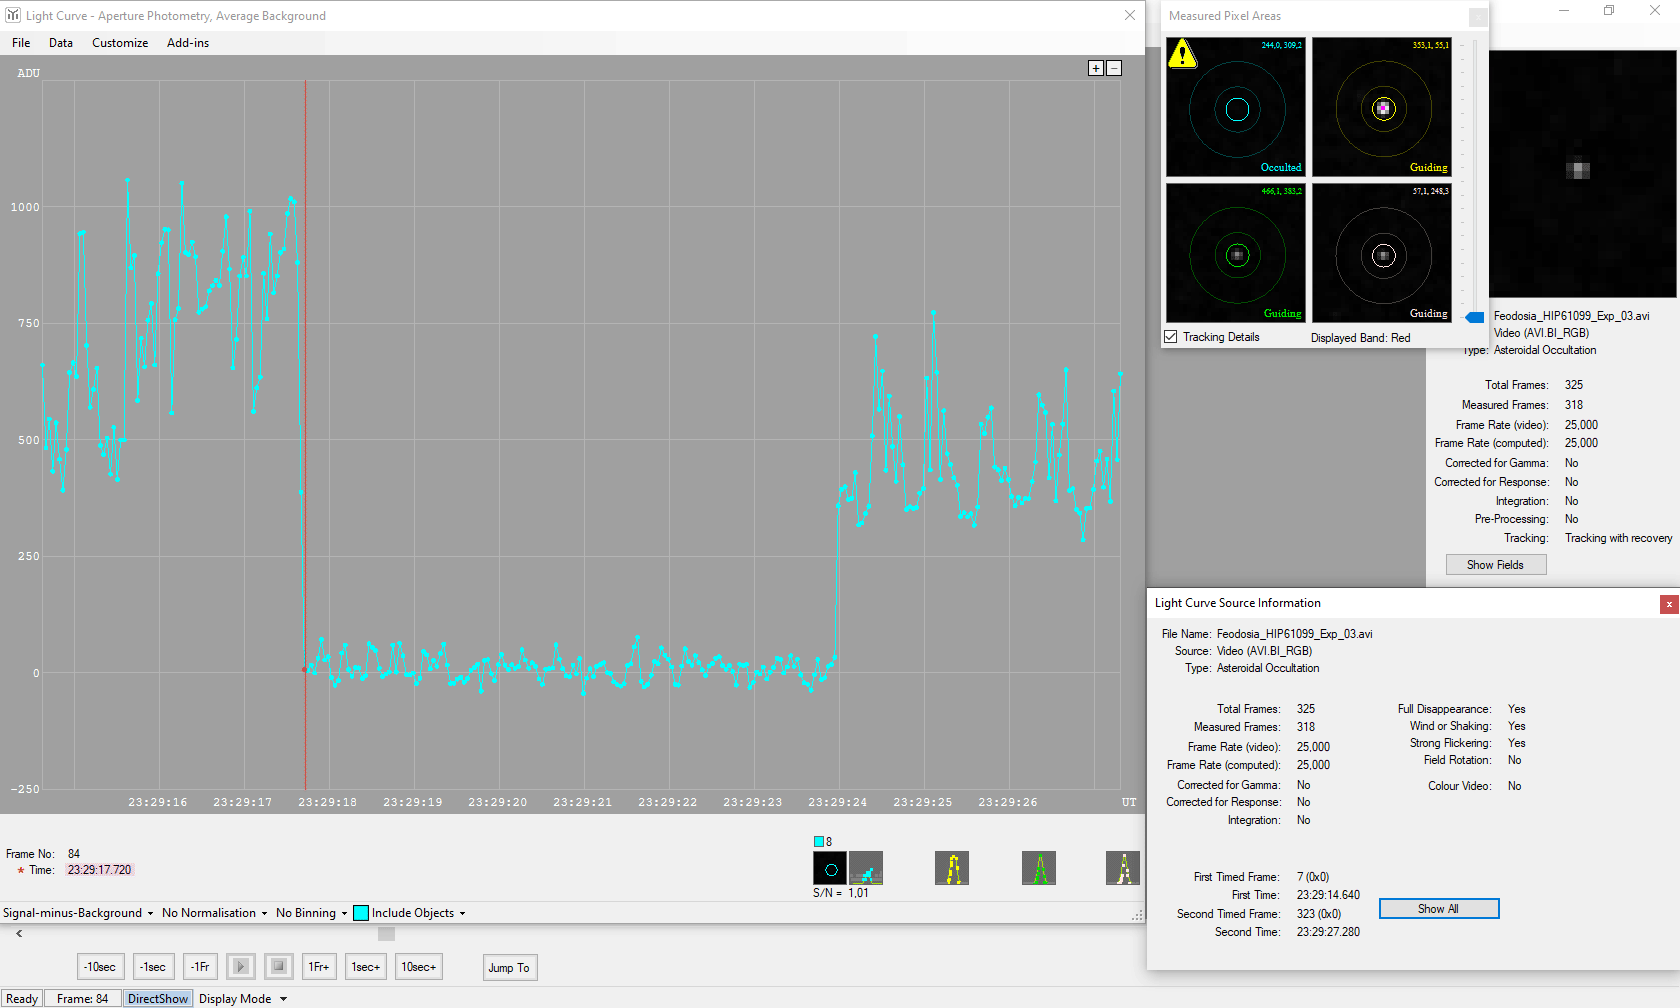This screenshot has width=1680, height=1008.
Task: Select the yellow guiding star profile icon
Action: (x=951, y=868)
